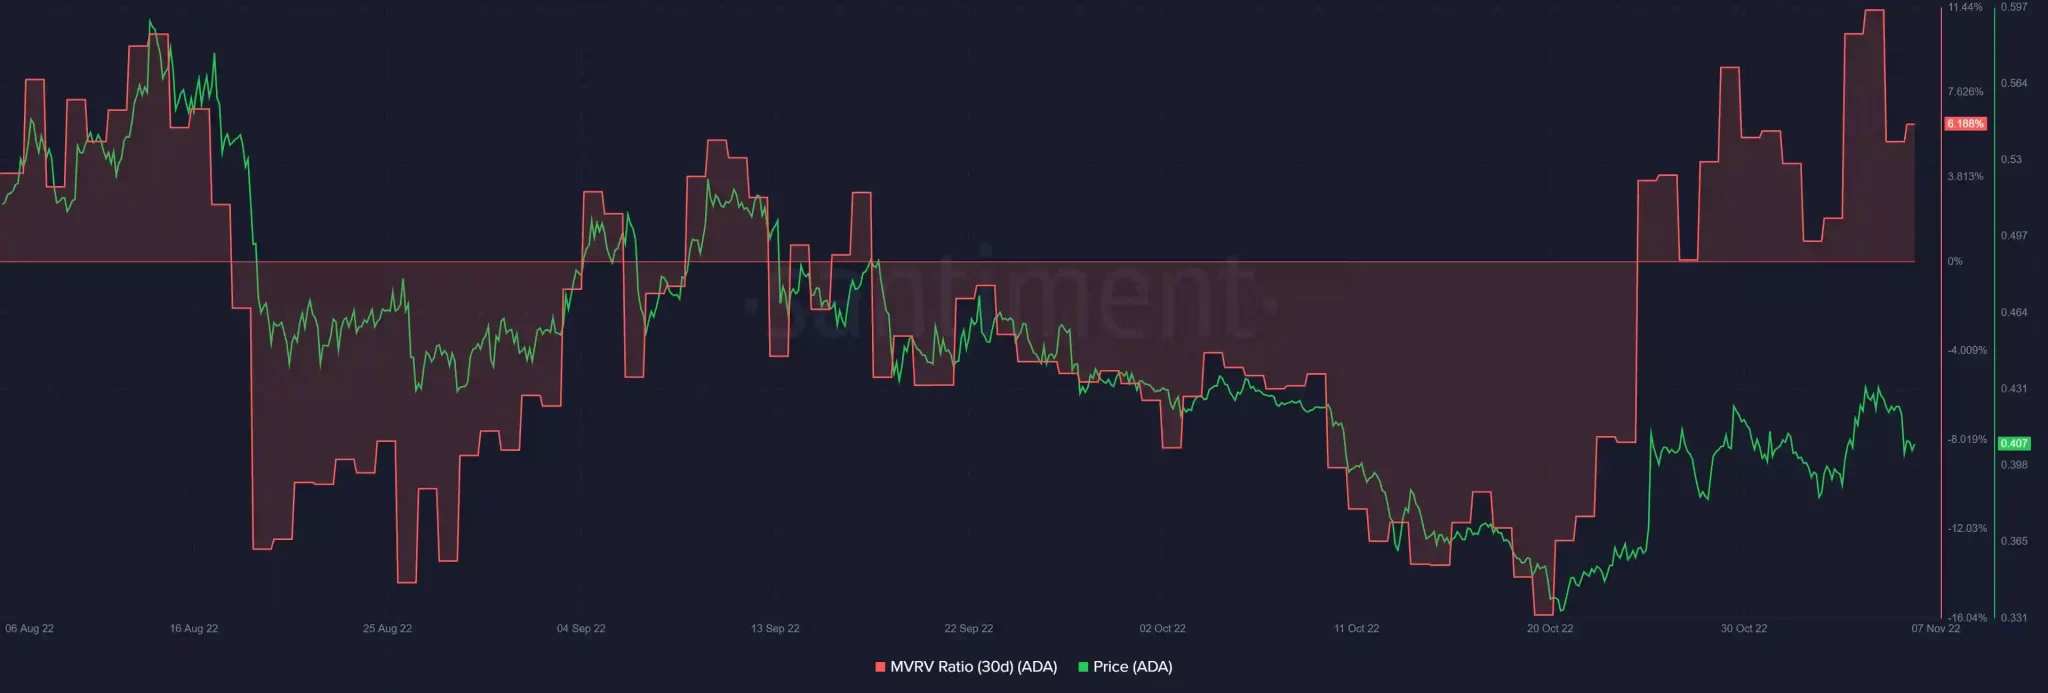
Task: Click the 04 Sep 22 date label
Action: point(581,629)
